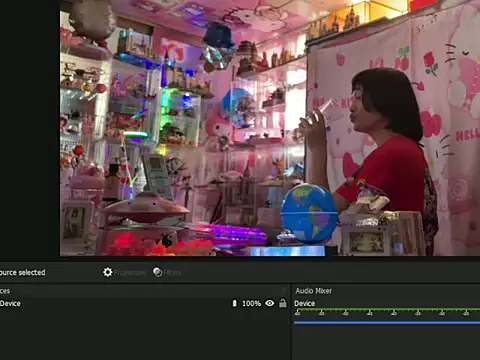Click the Device green audio level meter

coord(387,310)
